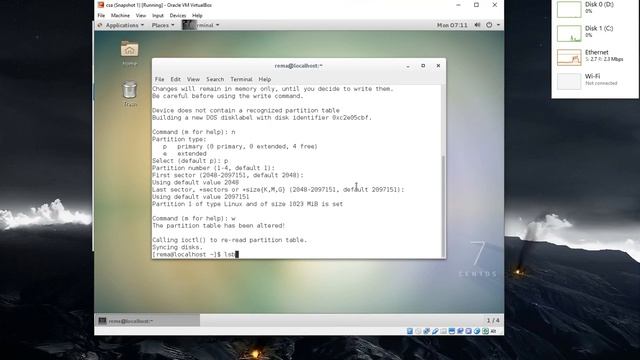This screenshot has height=360, width=640.
Task: Click the line 'Using default value 2048'
Action: tap(196, 182)
